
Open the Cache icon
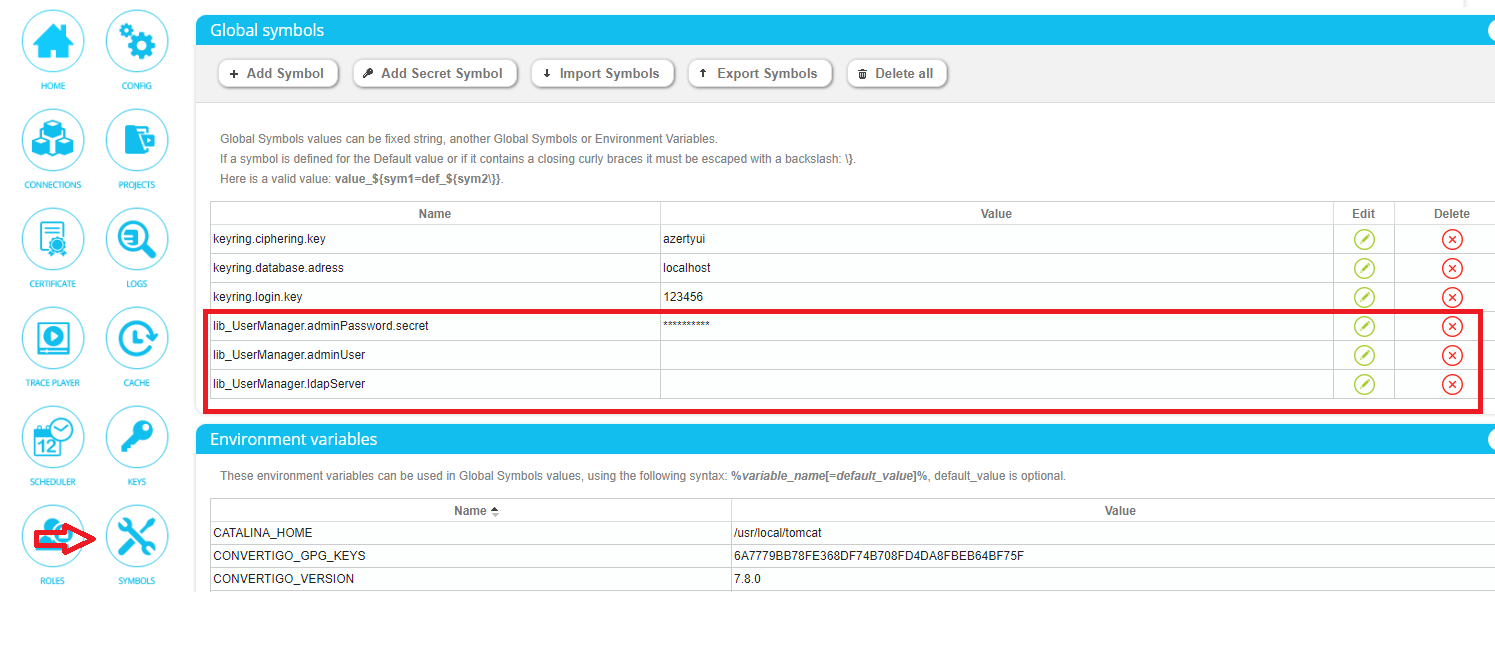tap(137, 339)
